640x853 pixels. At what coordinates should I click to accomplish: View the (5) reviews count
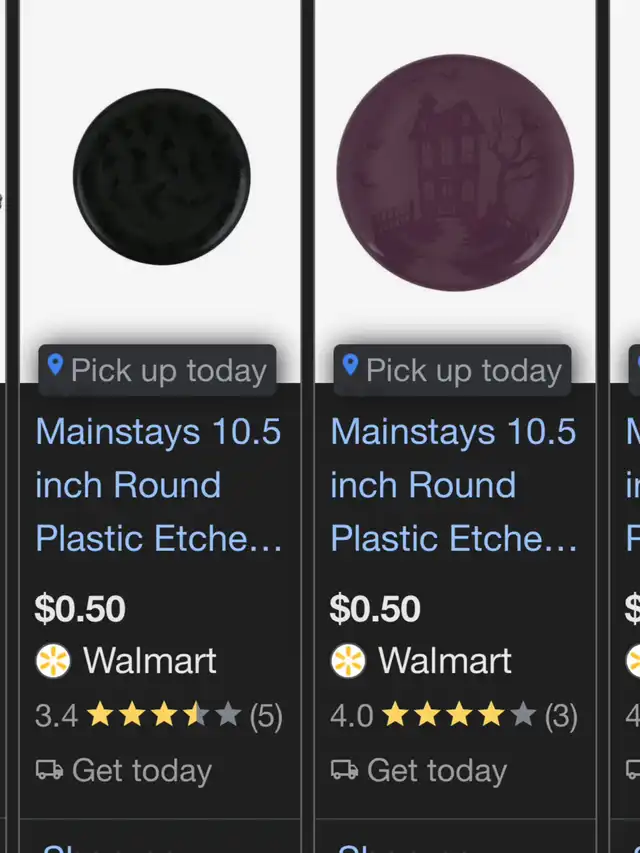pos(266,716)
